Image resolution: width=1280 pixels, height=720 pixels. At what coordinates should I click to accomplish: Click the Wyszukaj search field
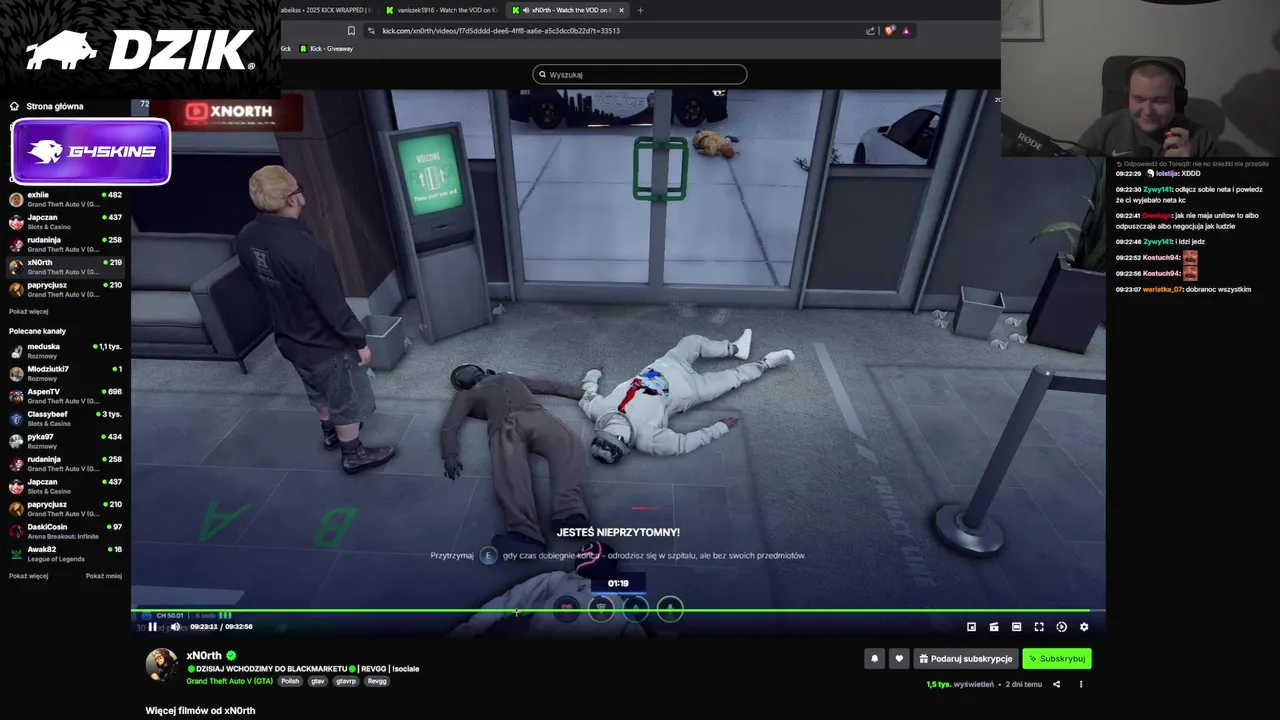640,74
